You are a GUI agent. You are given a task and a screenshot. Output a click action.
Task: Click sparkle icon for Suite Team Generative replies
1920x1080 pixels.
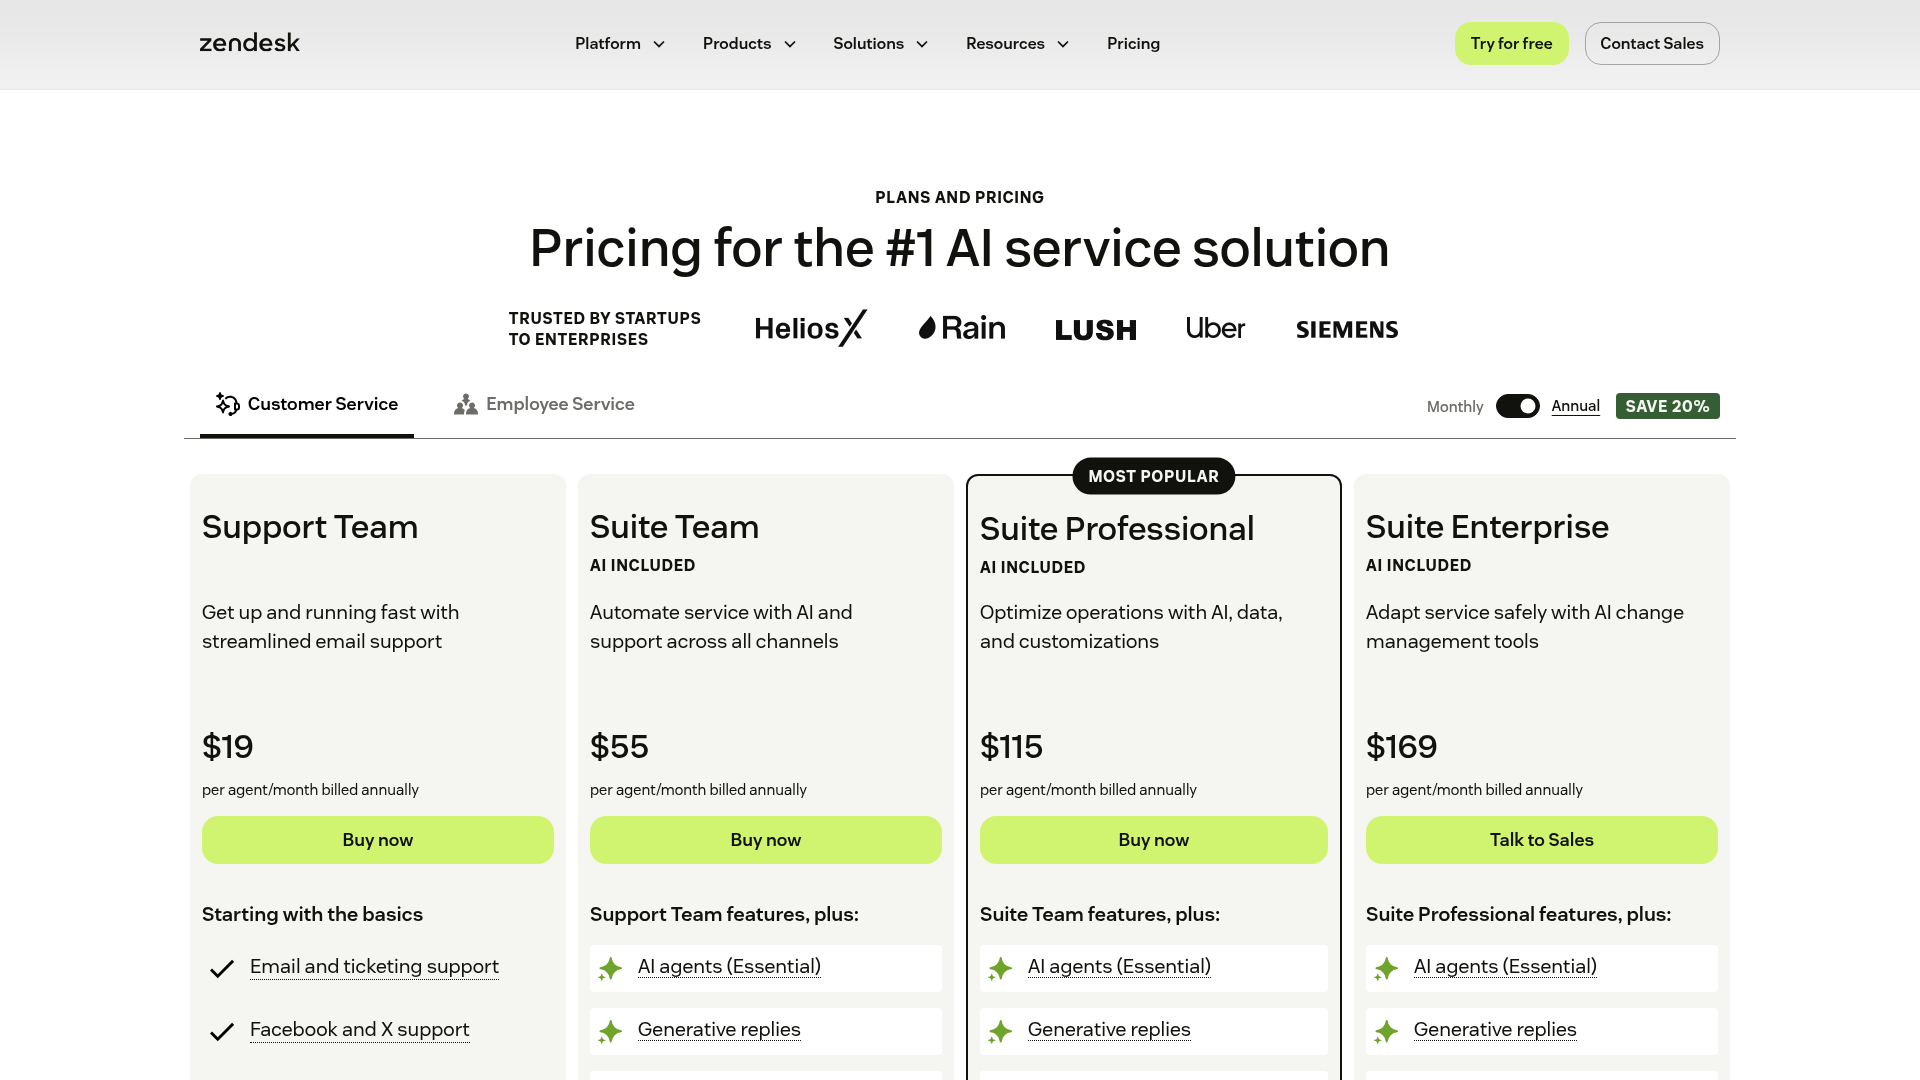pos(610,1031)
